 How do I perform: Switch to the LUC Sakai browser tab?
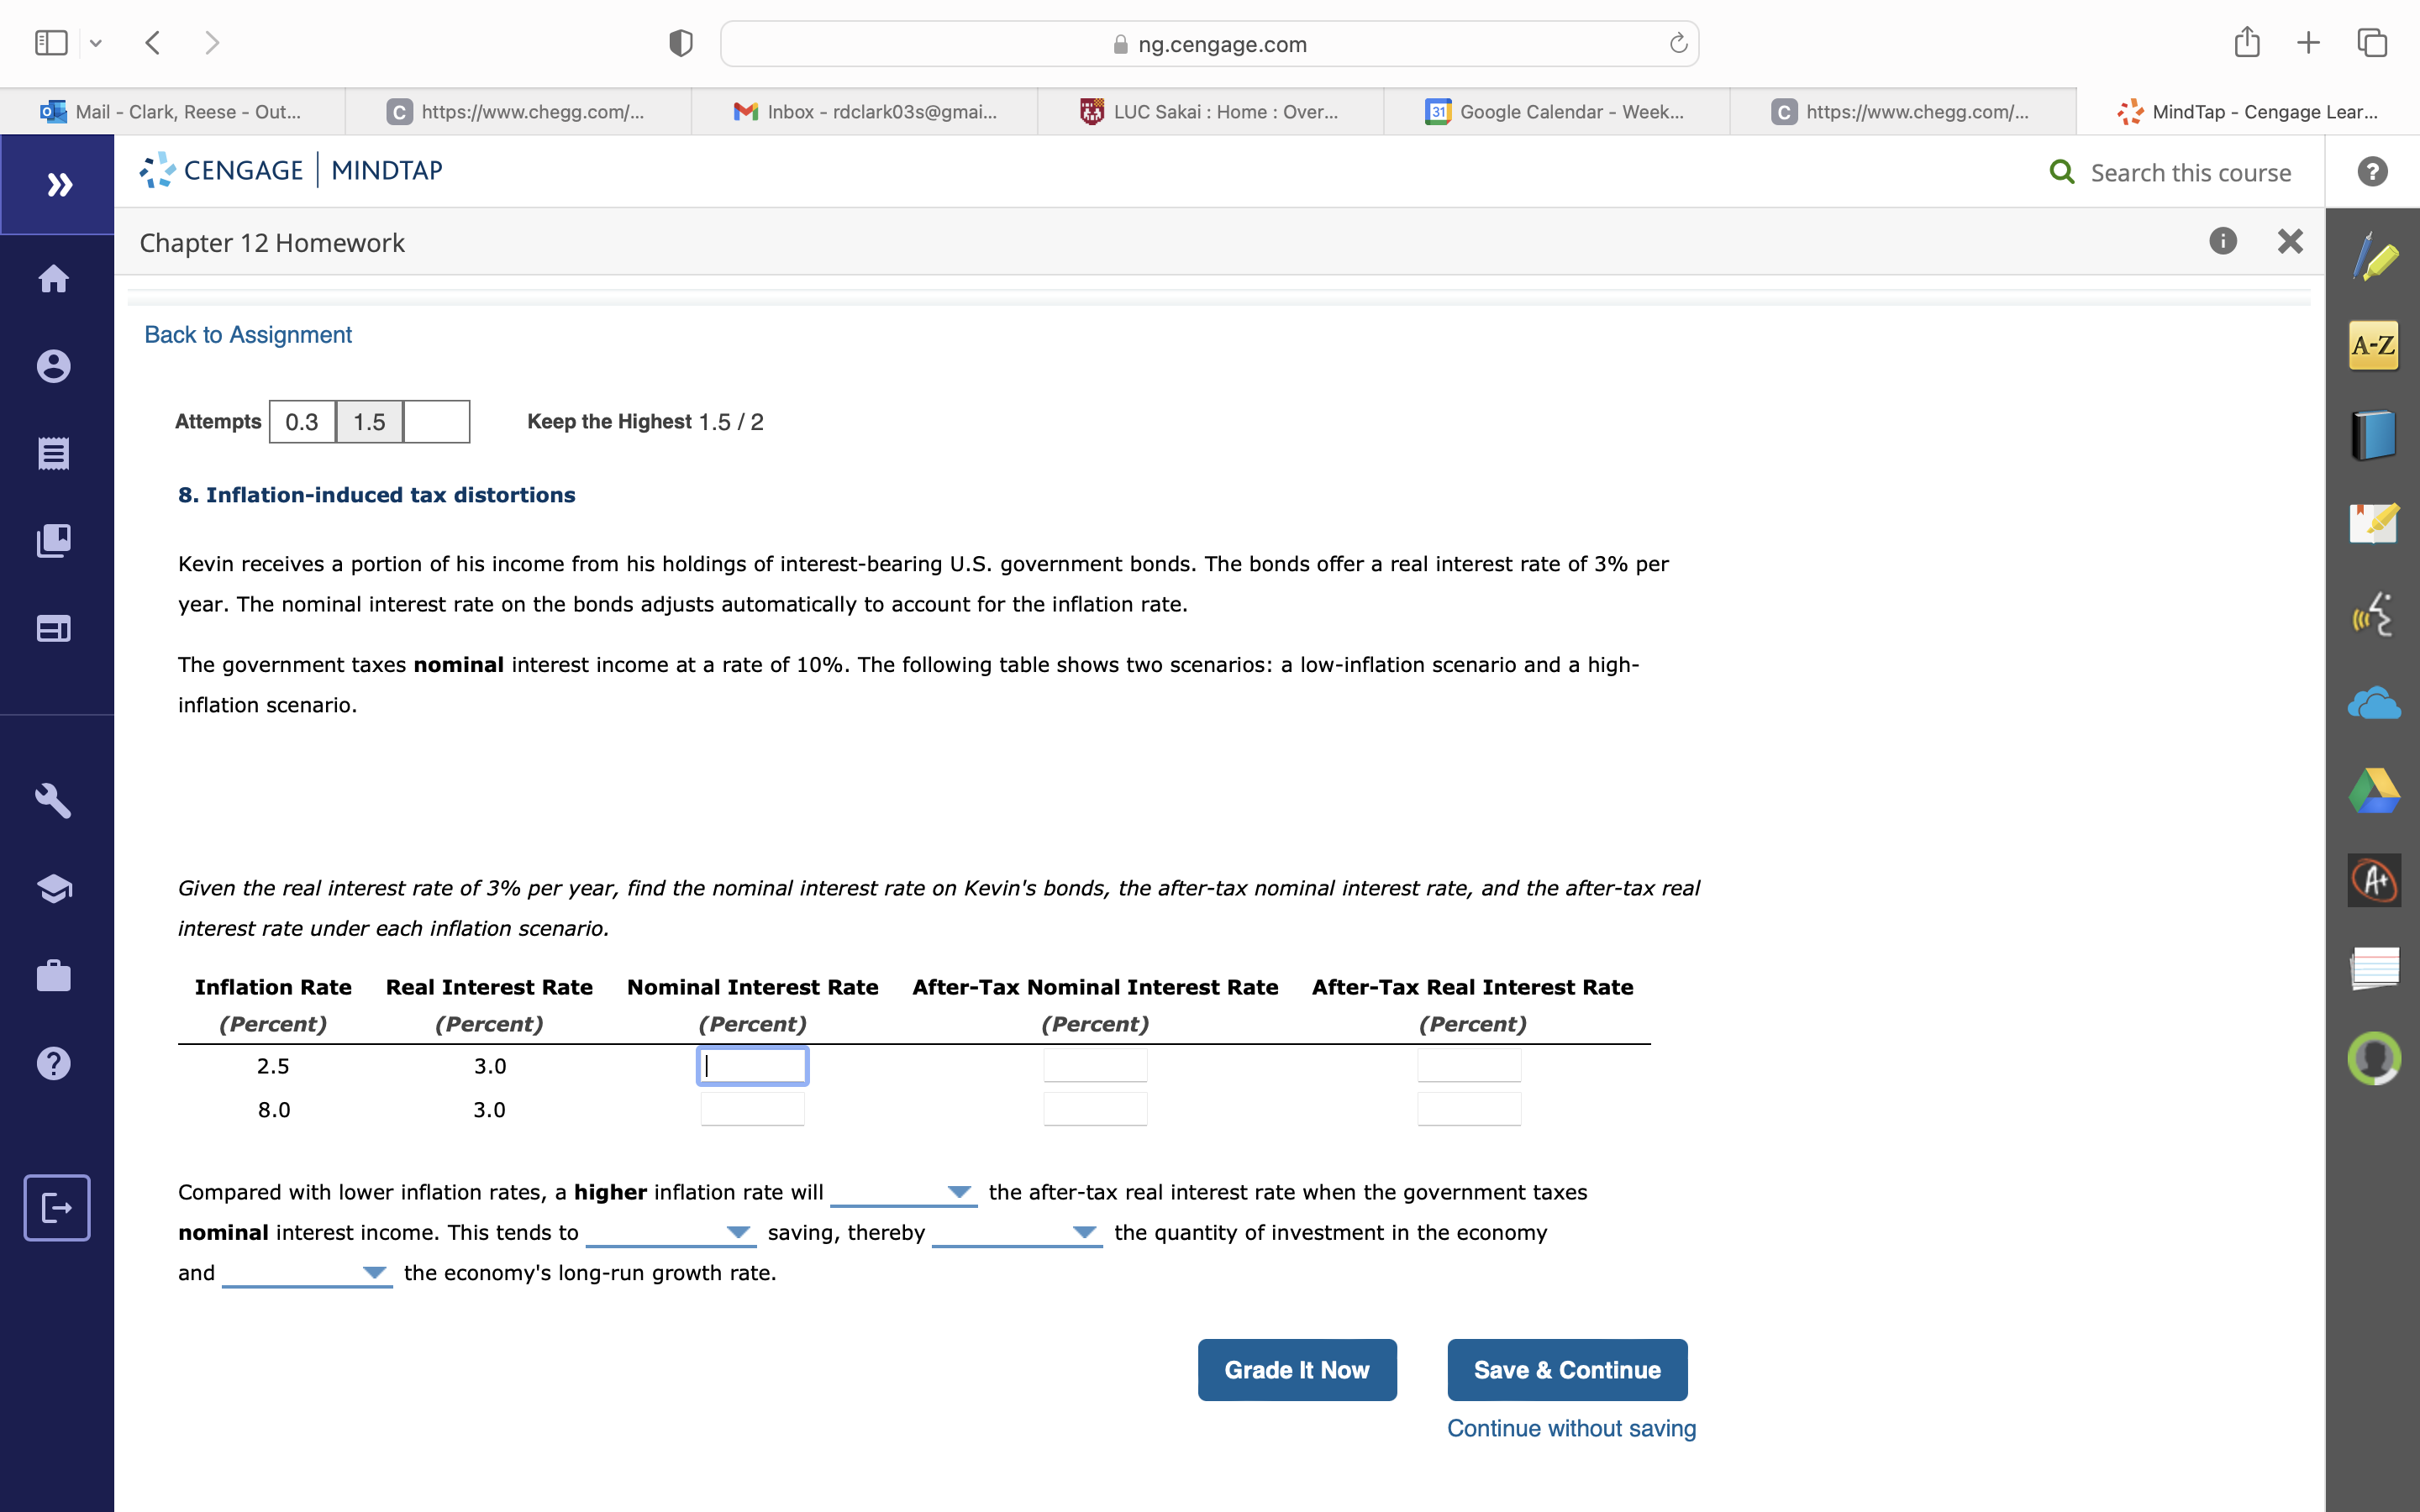coord(1210,112)
